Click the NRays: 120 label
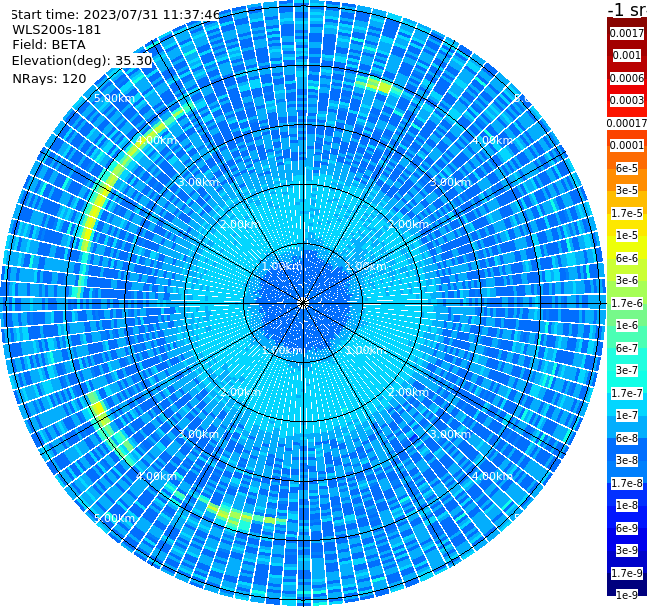Image resolution: width=647 pixels, height=607 pixels. 49,78
